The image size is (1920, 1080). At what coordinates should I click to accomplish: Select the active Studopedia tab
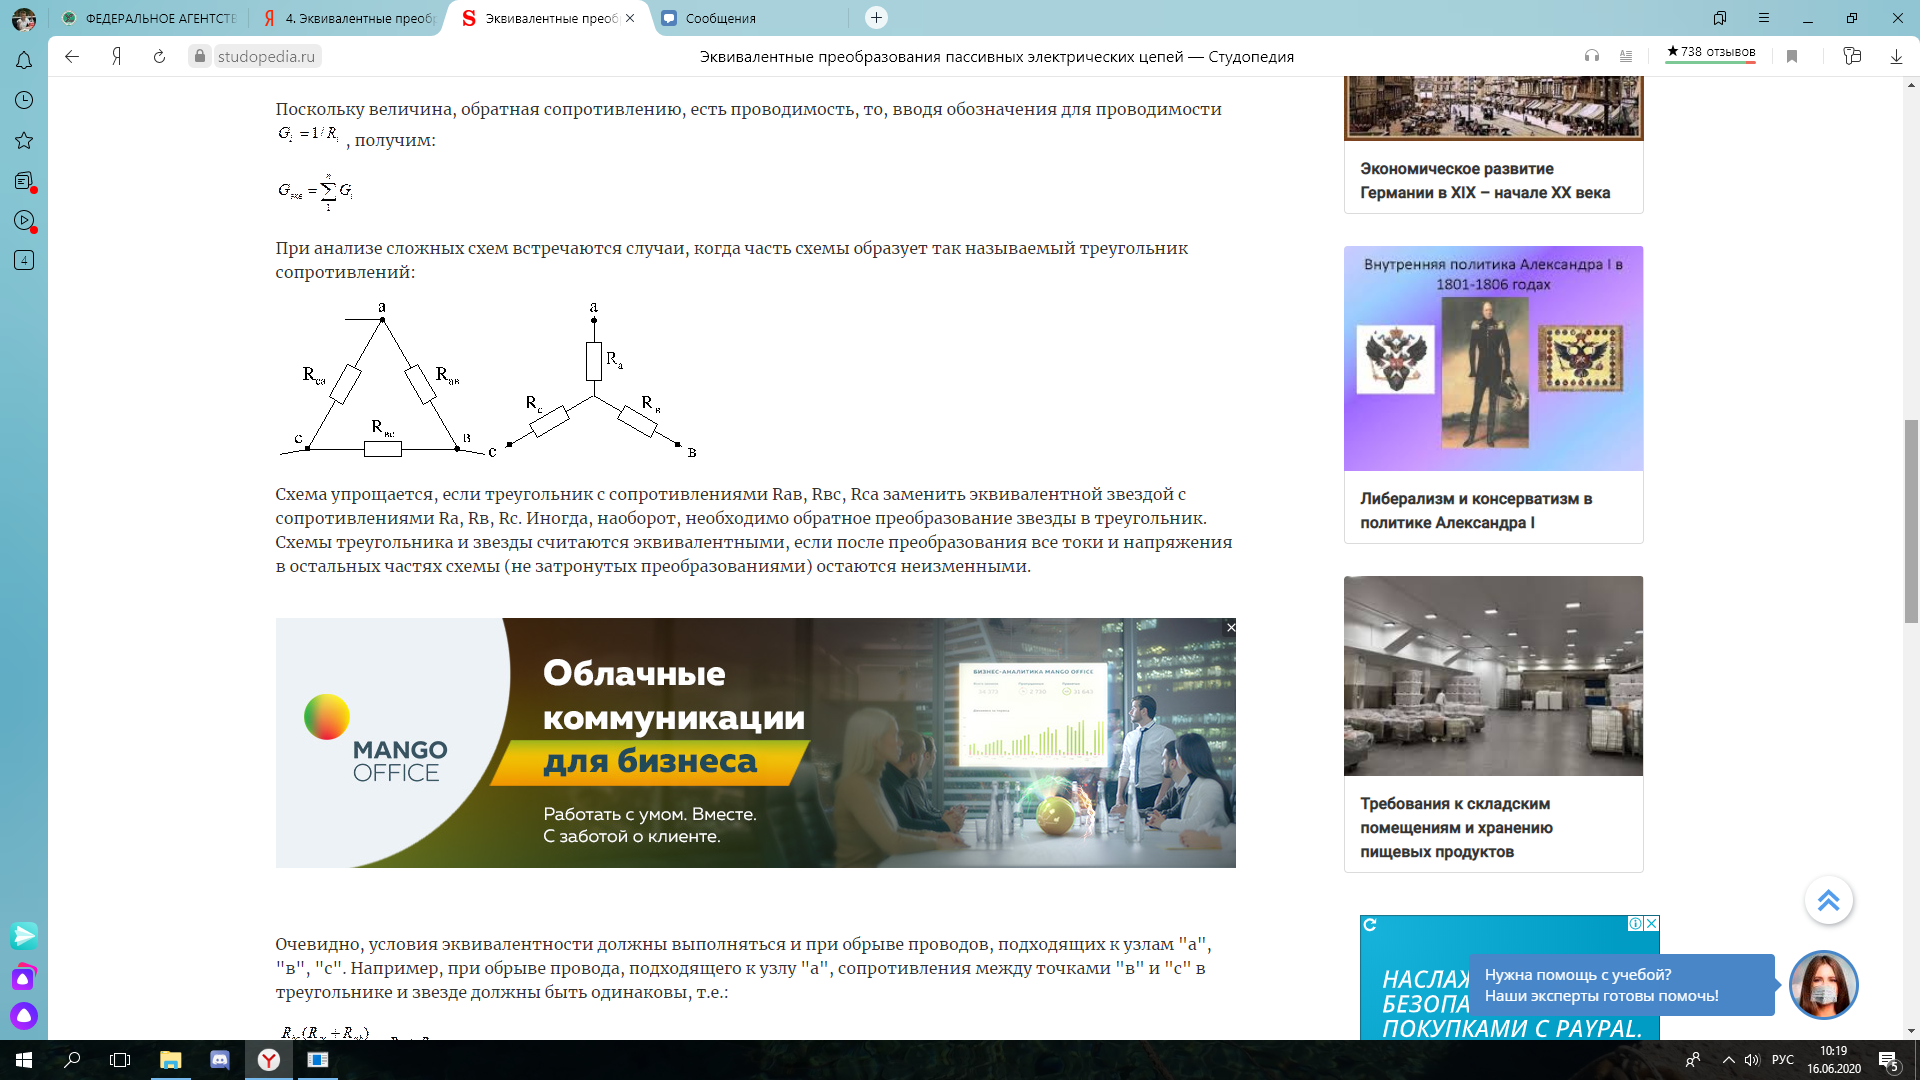[547, 18]
